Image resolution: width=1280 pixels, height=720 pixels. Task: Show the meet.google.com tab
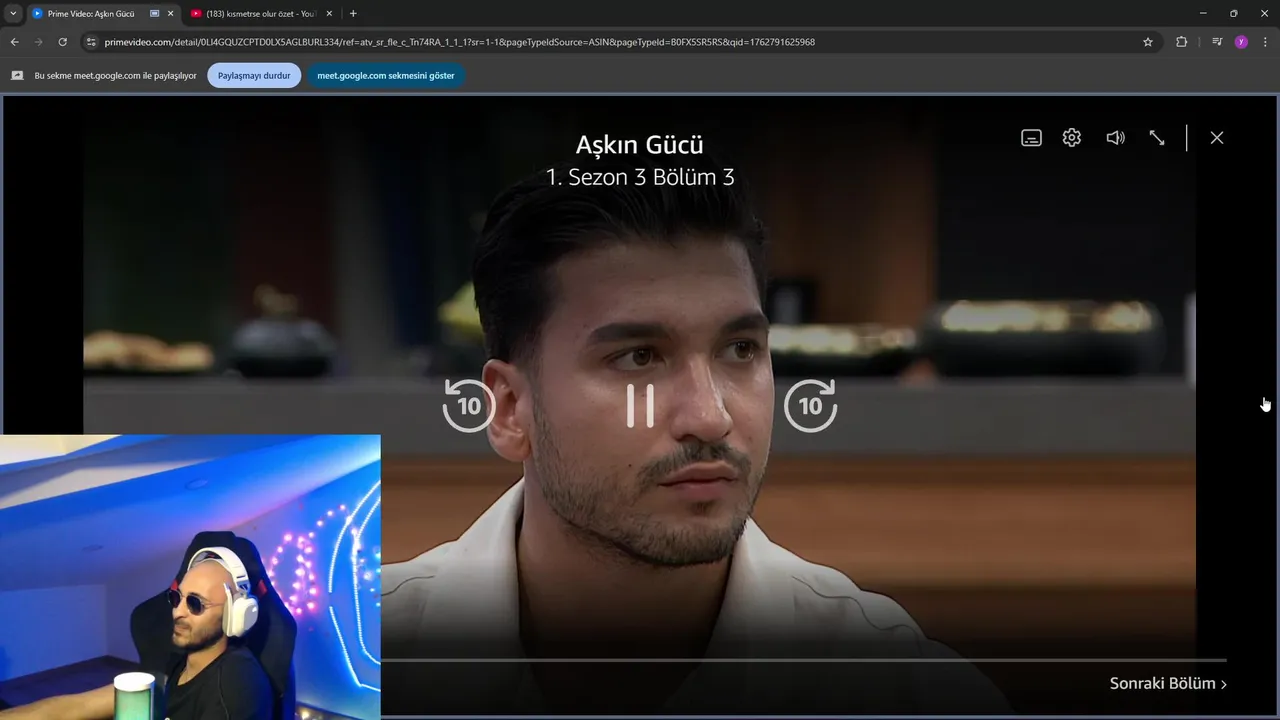click(386, 75)
